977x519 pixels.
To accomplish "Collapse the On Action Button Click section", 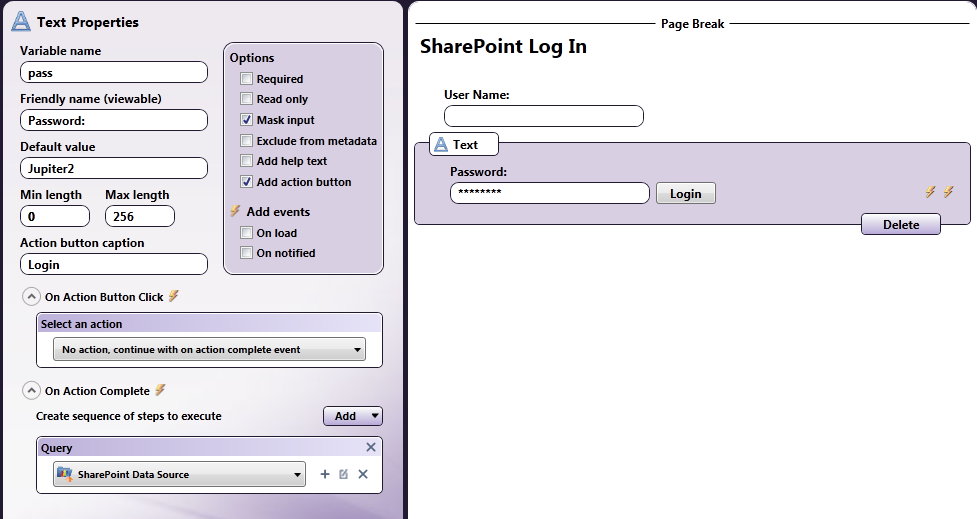I will pyautogui.click(x=31, y=297).
